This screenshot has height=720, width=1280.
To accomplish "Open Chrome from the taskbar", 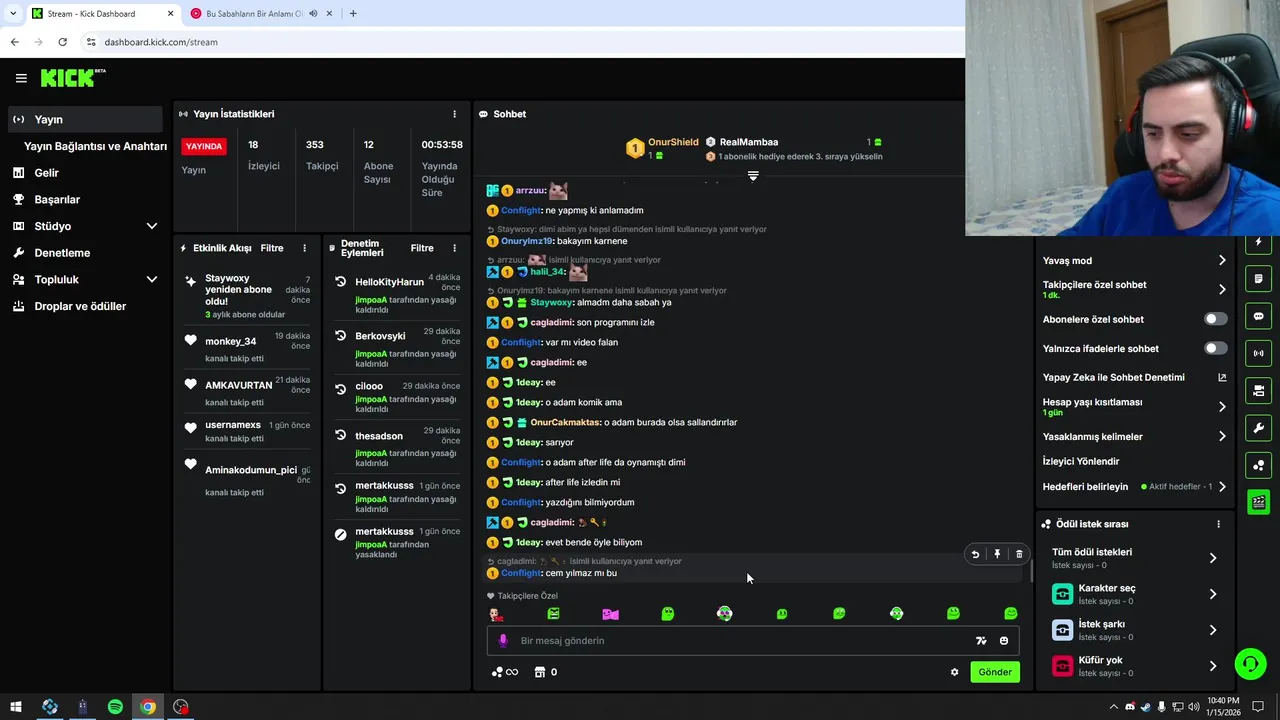I will coord(148,707).
